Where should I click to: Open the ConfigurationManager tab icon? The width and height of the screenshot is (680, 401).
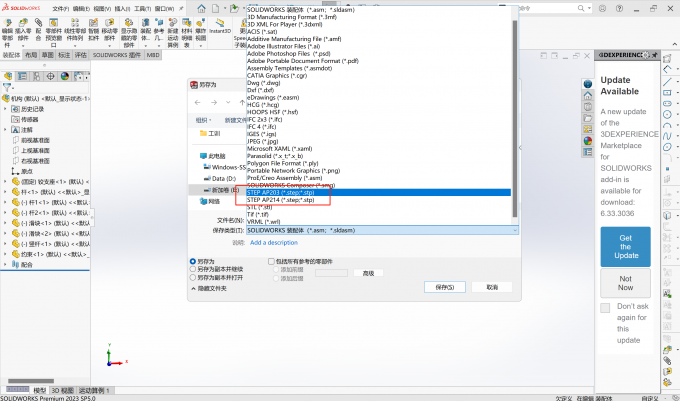36,76
